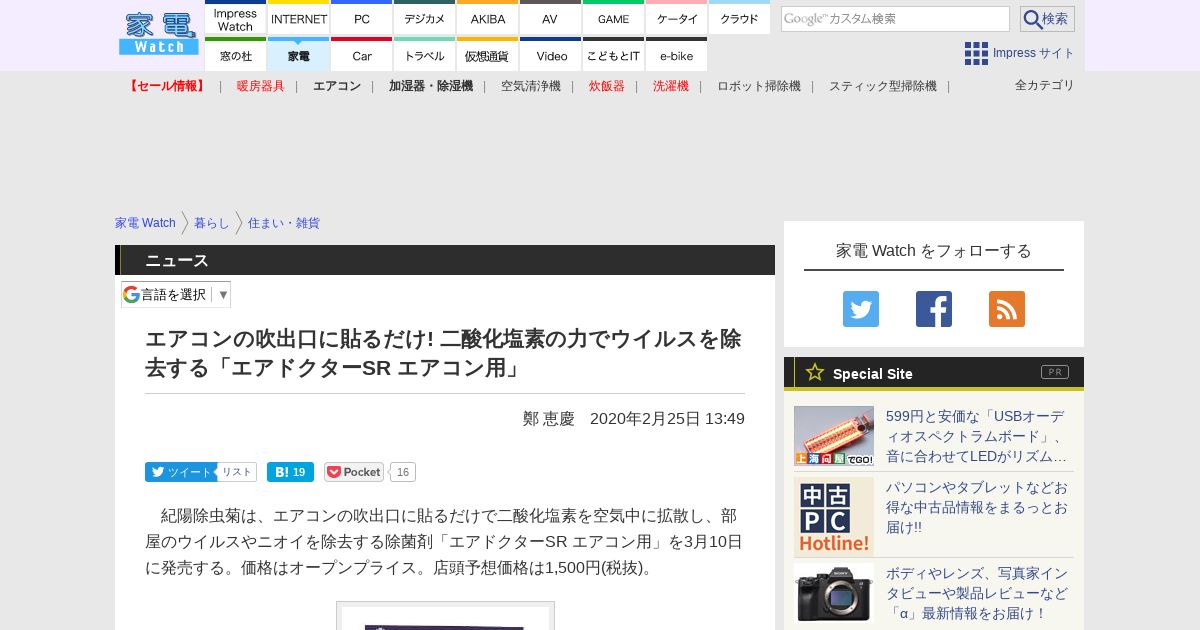Viewport: 1200px width, 630px height.
Task: Open the 暖房器具 category link
Action: (x=261, y=86)
